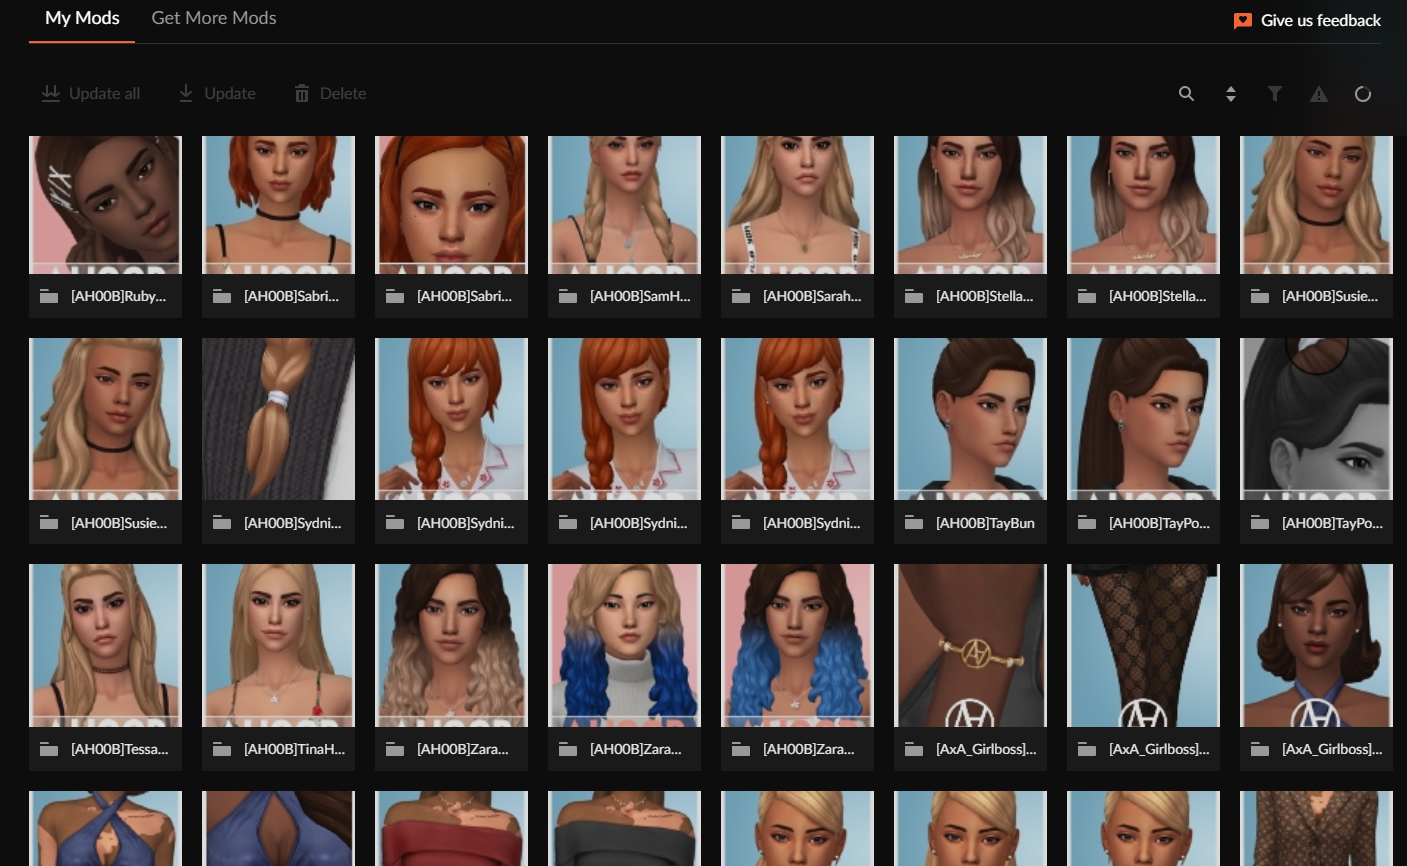This screenshot has width=1407, height=866.
Task: Open the AxA_Girlboss fishnet tights thumbnail
Action: point(1143,645)
